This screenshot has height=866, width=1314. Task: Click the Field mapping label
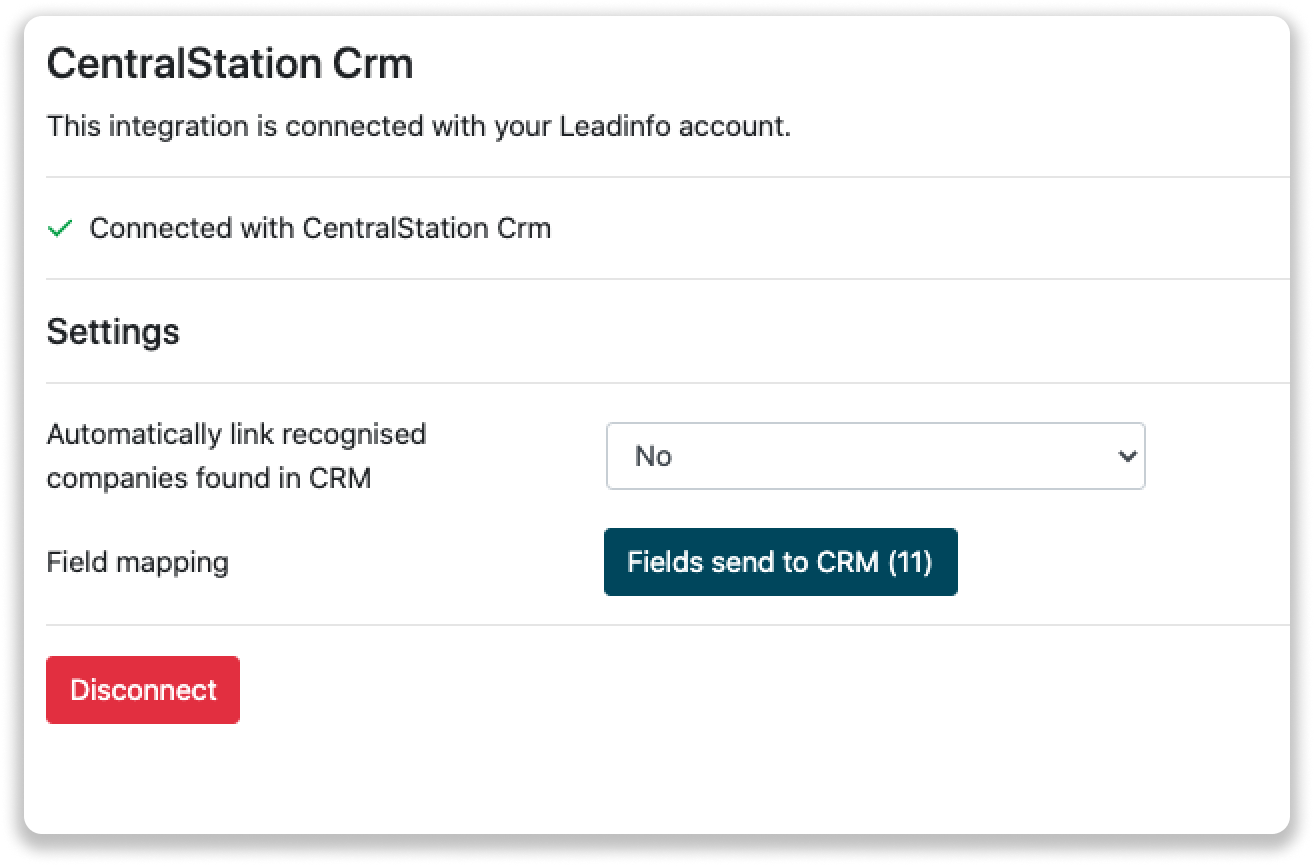click(137, 562)
